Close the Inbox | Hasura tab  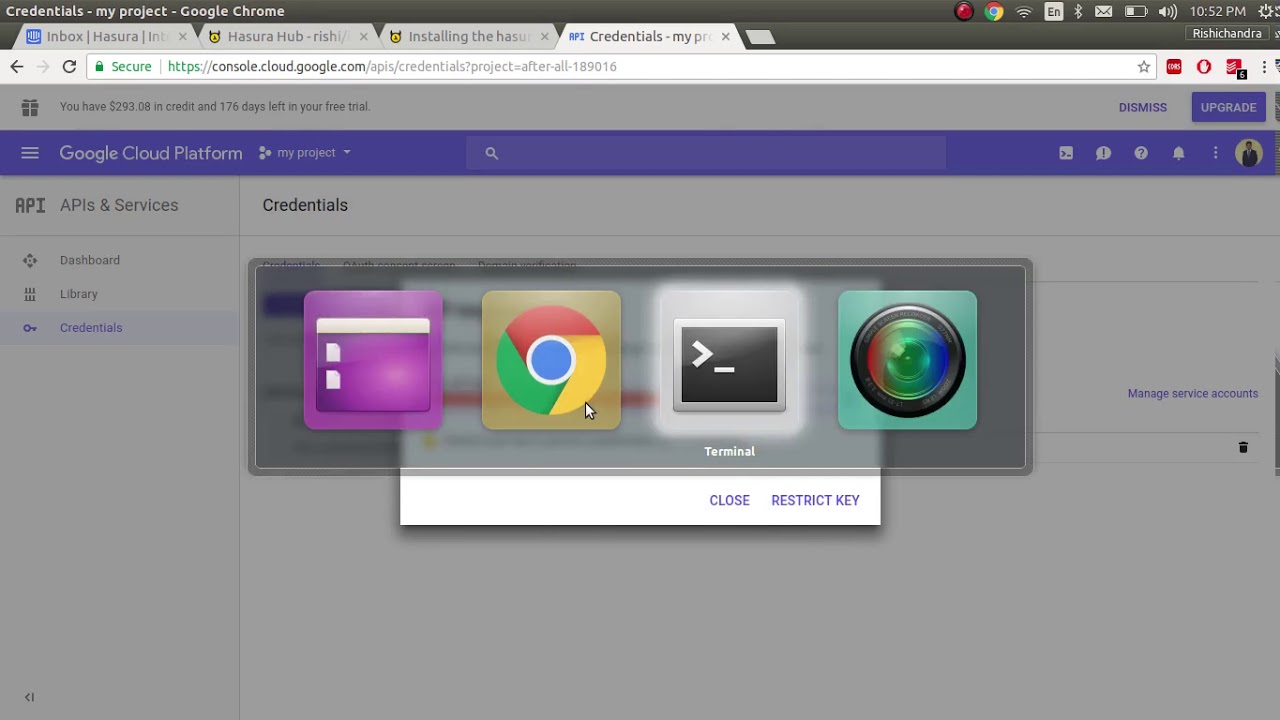(182, 36)
